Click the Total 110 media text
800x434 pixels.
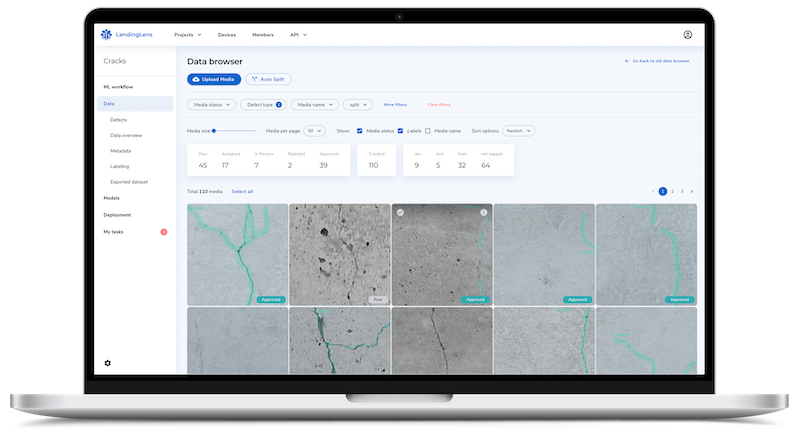205,192
